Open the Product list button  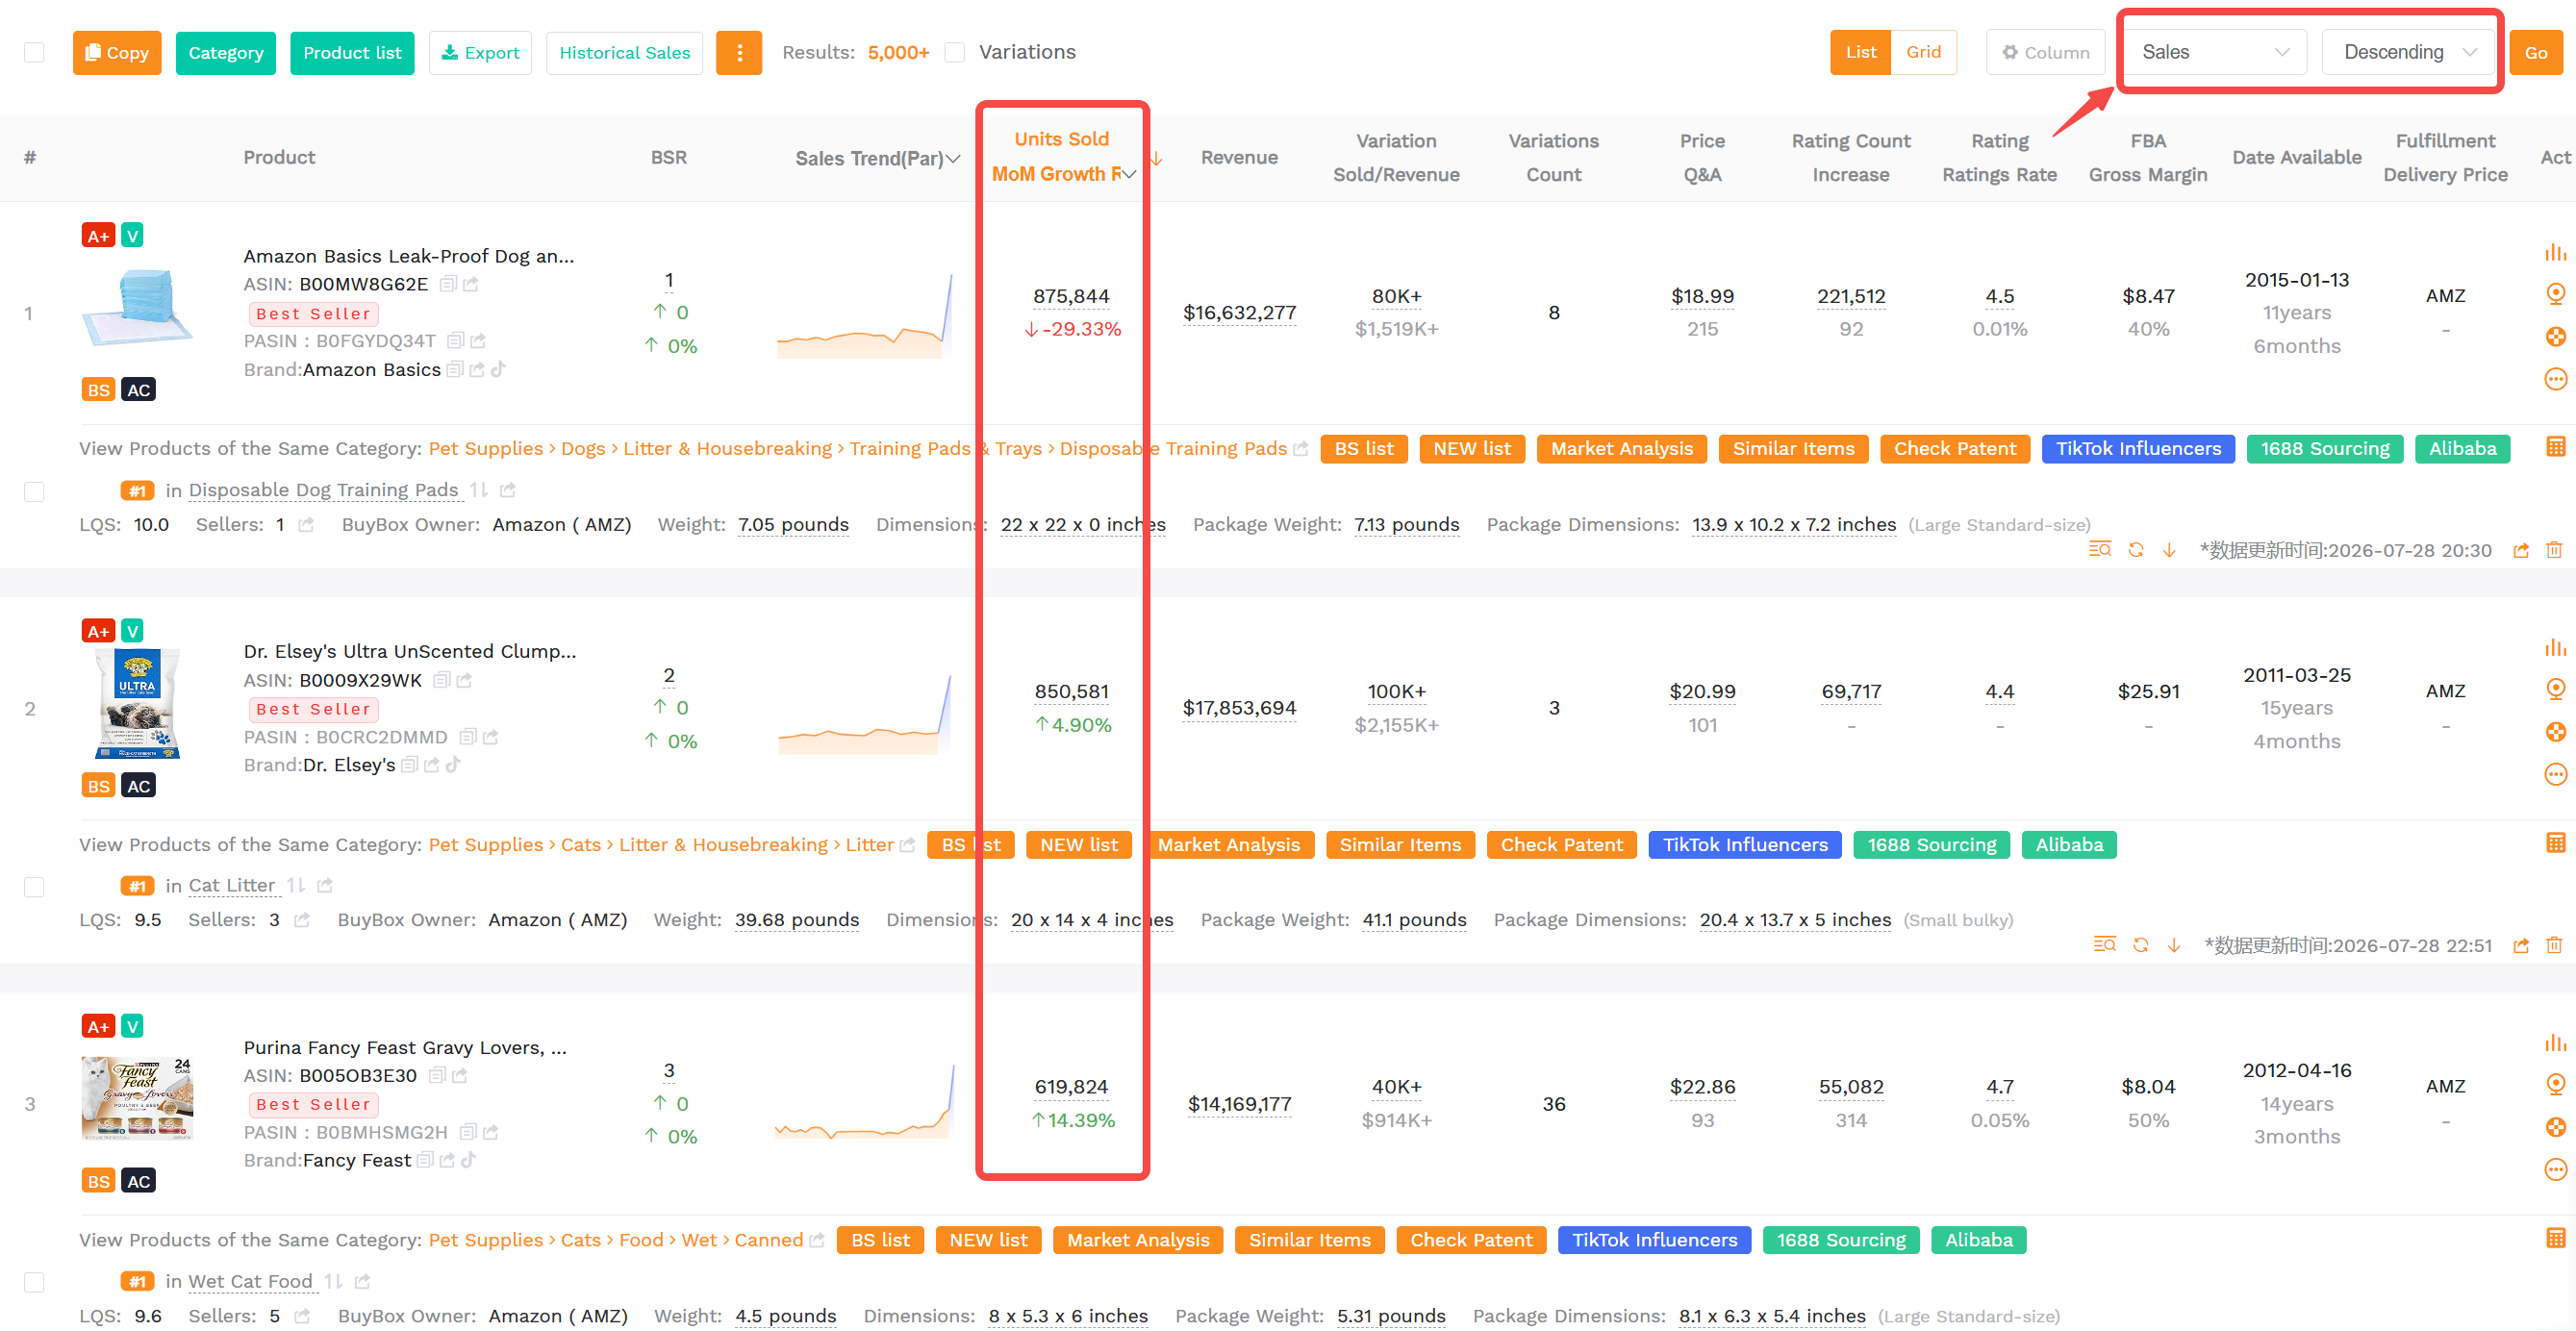352,52
